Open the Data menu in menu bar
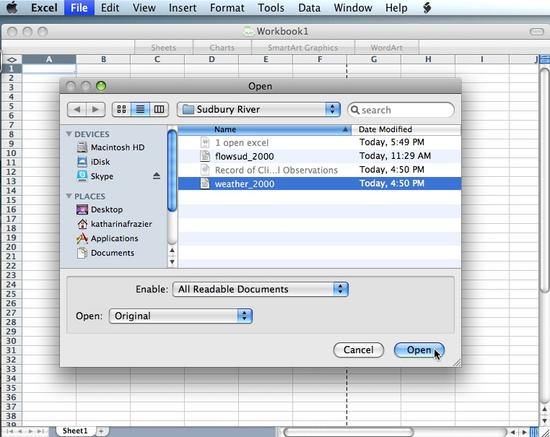Viewport: 550px width, 437px height. click(309, 8)
